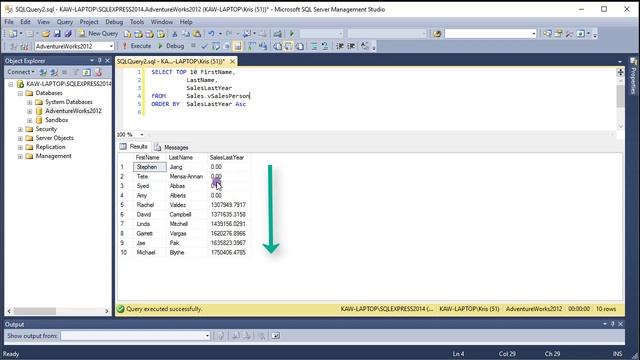640x360 pixels.
Task: Click the Decrease Indent icon
Action: point(340,46)
